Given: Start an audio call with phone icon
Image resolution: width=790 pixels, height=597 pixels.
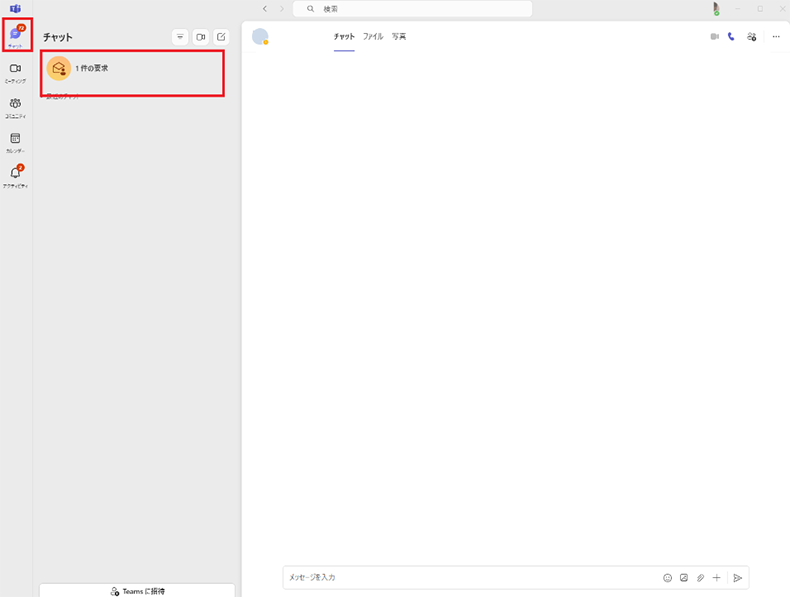Looking at the screenshot, I should [731, 37].
